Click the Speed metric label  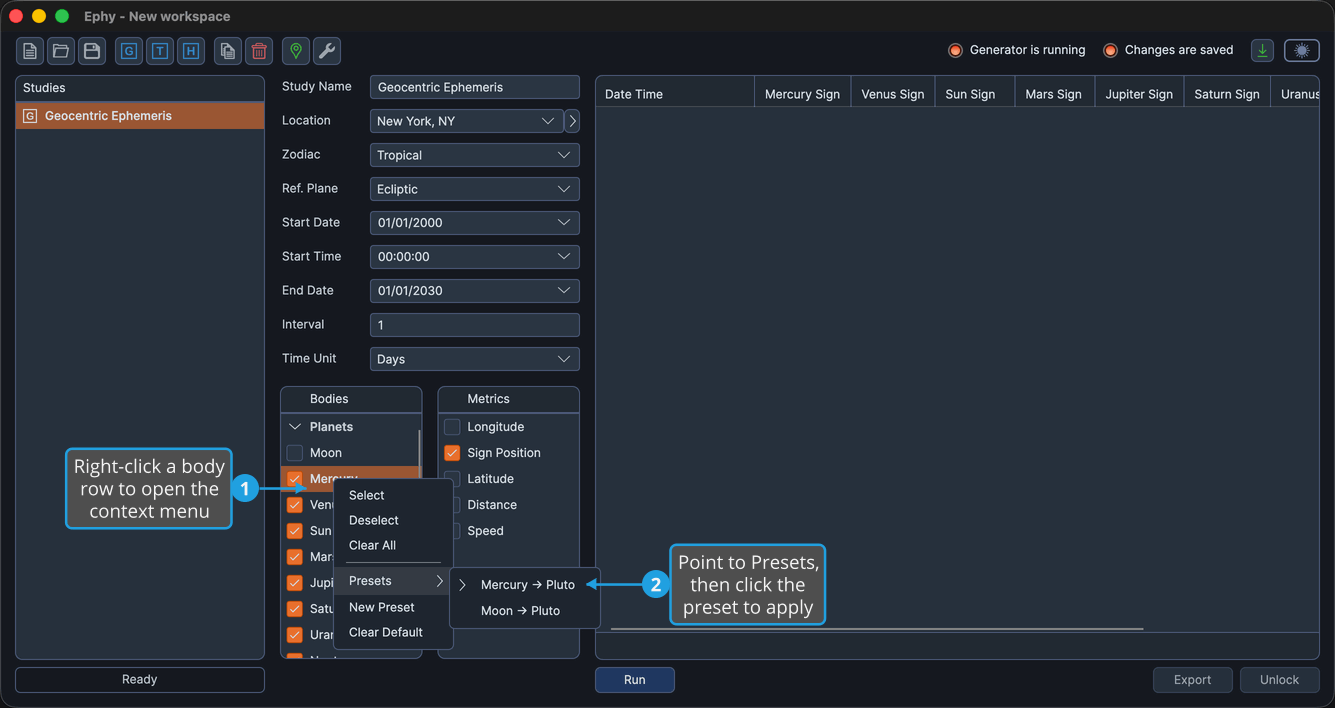point(485,531)
